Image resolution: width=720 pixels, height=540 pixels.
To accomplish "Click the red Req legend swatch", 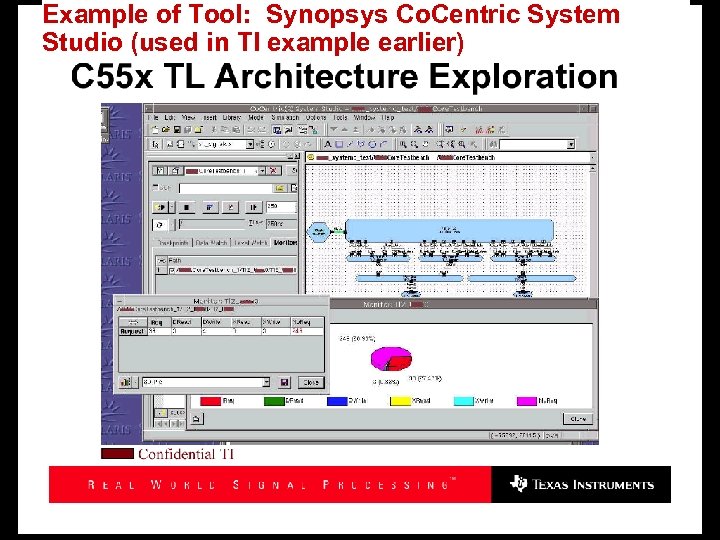I will coord(211,401).
